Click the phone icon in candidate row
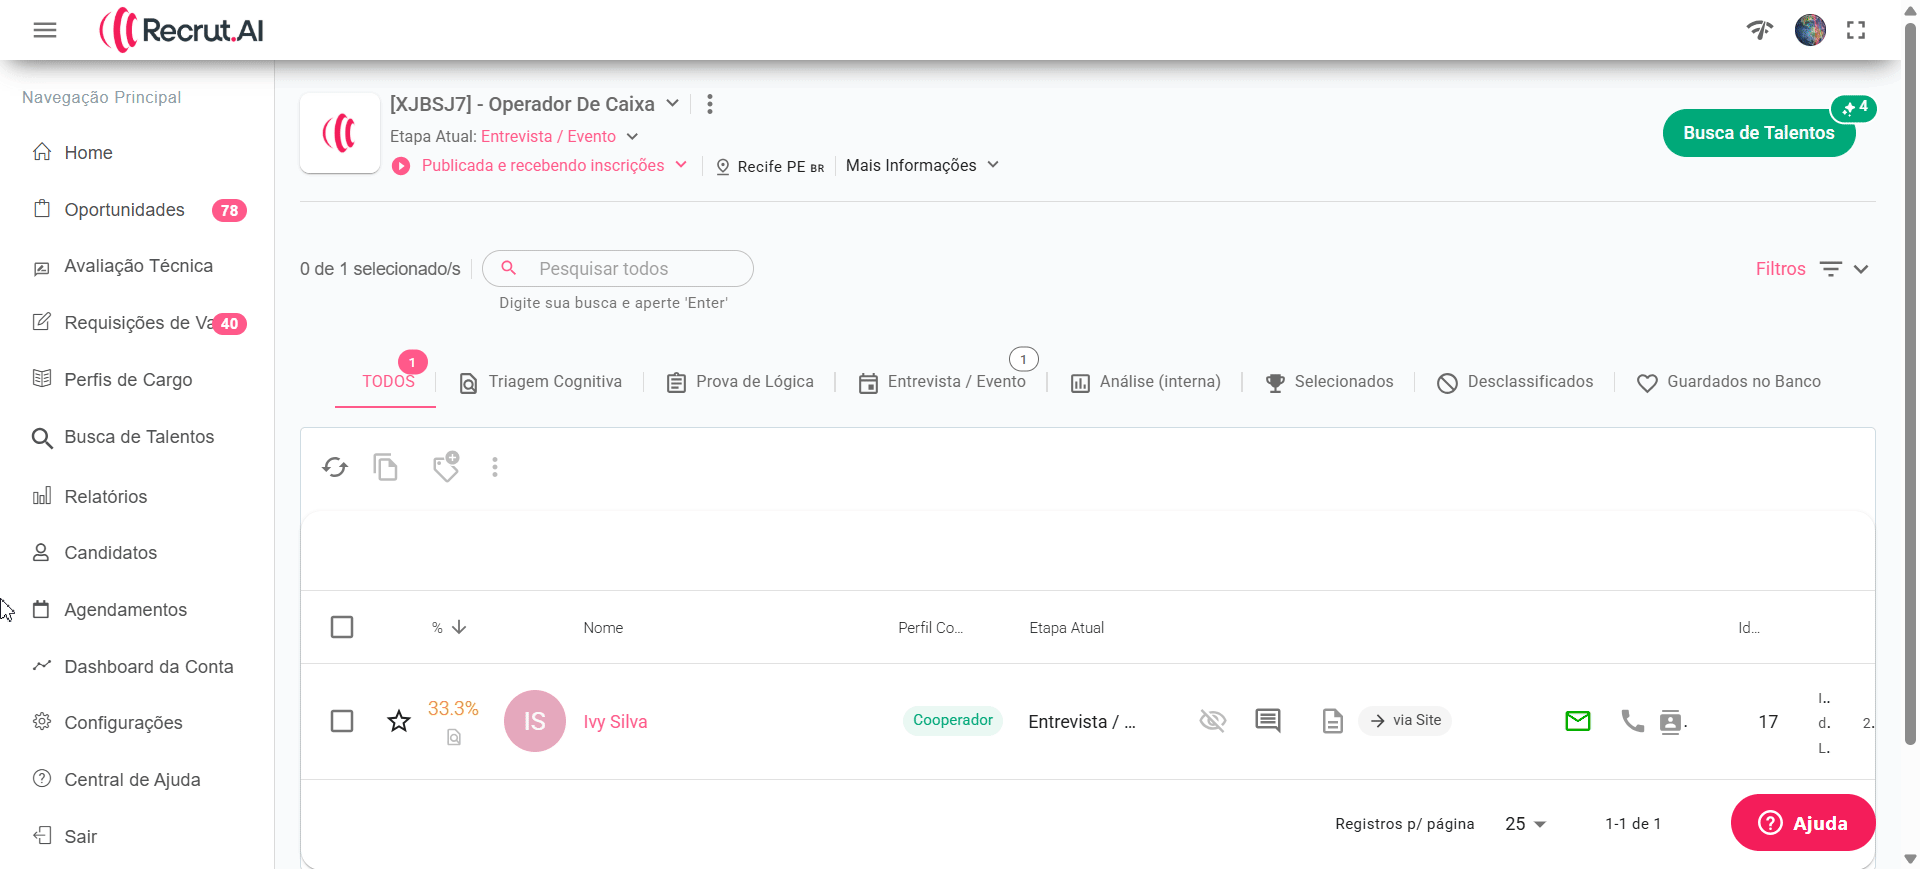The height and width of the screenshot is (869, 1920). 1632,721
